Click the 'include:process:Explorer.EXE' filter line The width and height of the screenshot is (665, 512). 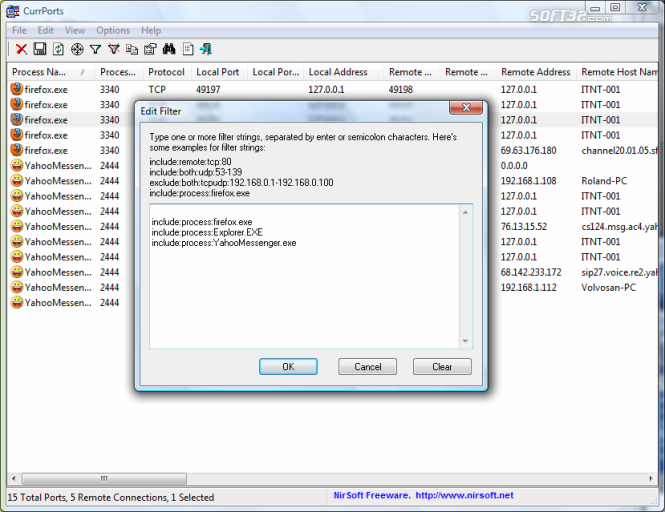click(x=207, y=232)
